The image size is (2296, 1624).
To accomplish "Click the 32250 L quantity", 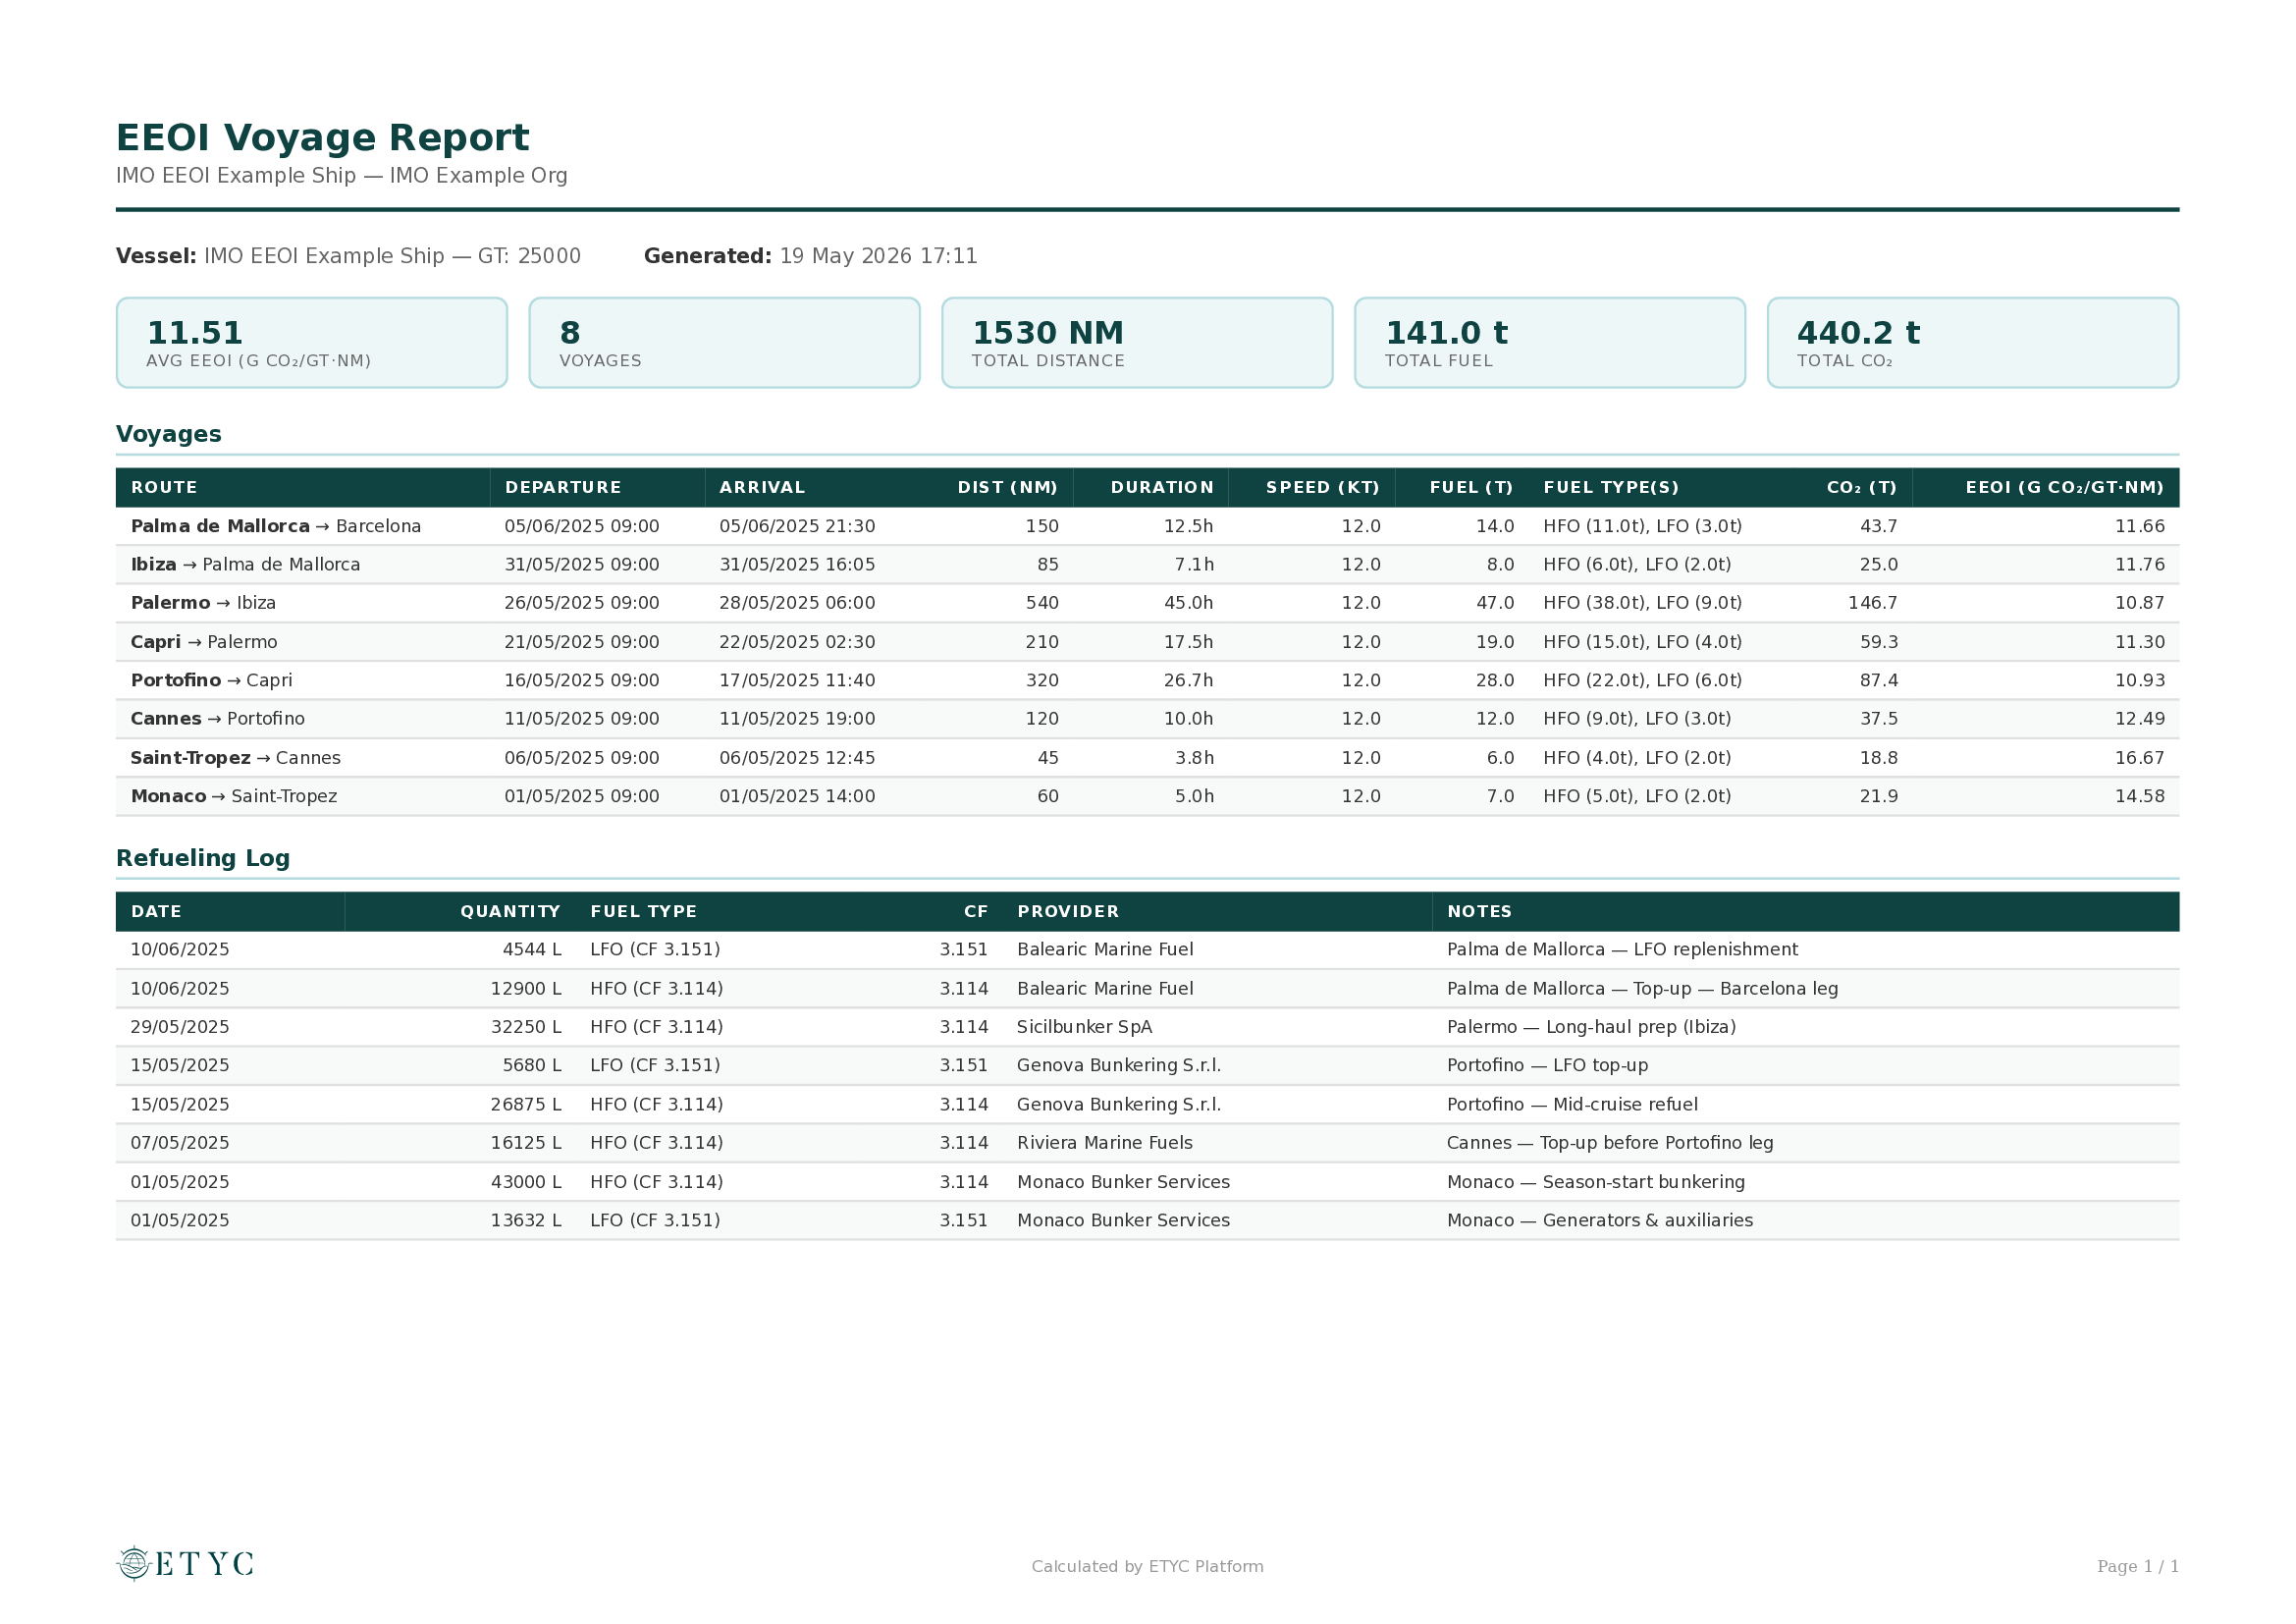I will pos(526,1027).
